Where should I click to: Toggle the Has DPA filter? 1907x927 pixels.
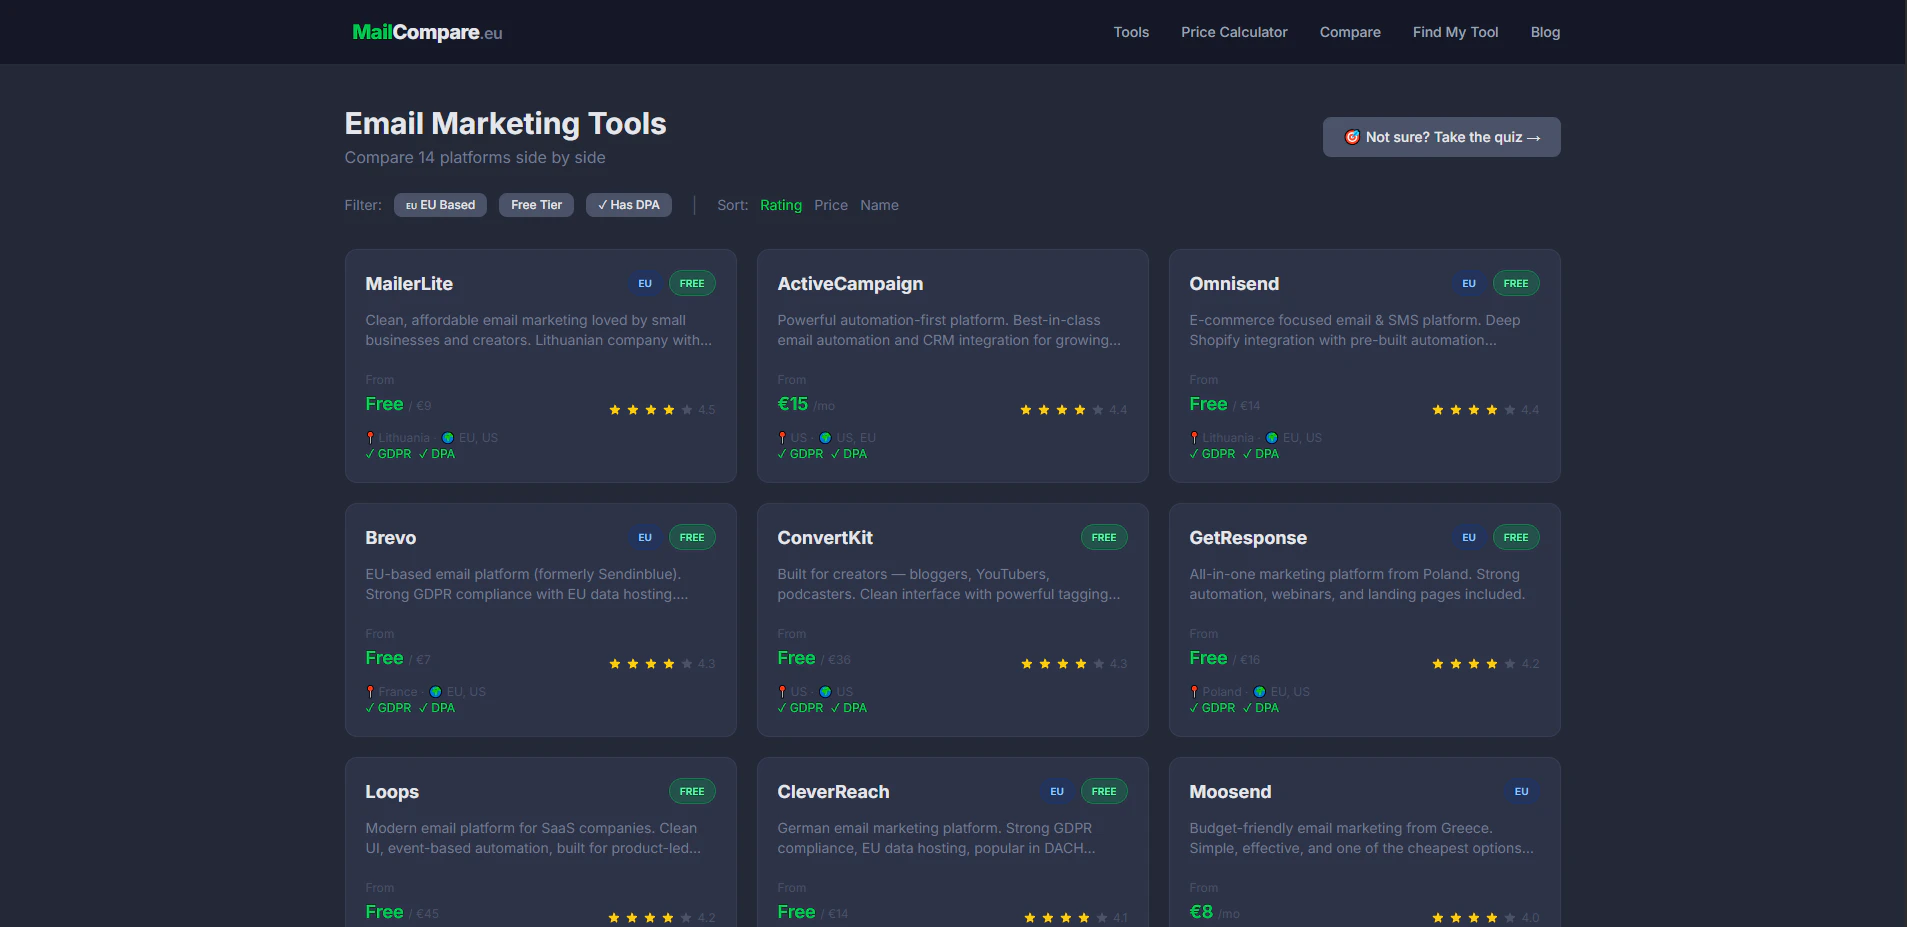point(628,205)
